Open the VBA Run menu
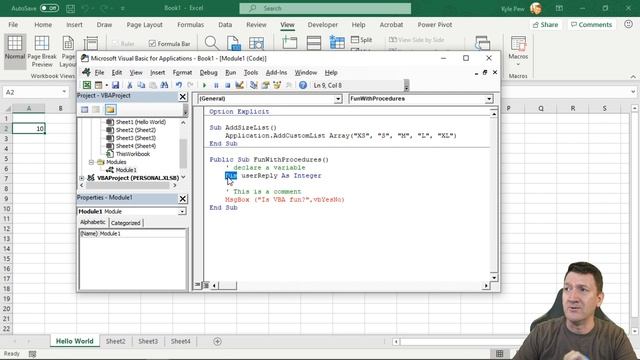This screenshot has width=640, height=360. (231, 72)
